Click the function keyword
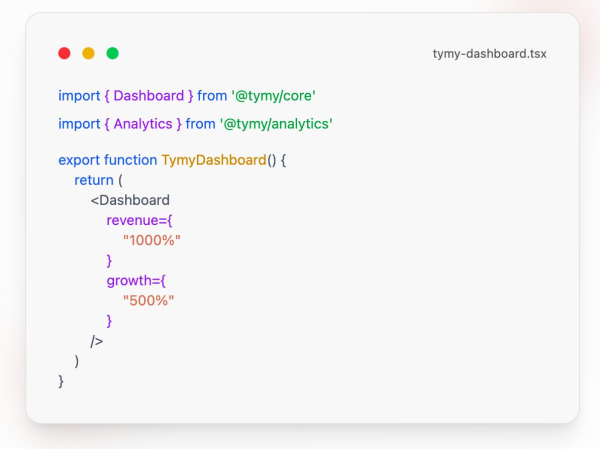The image size is (600, 449). point(130,160)
